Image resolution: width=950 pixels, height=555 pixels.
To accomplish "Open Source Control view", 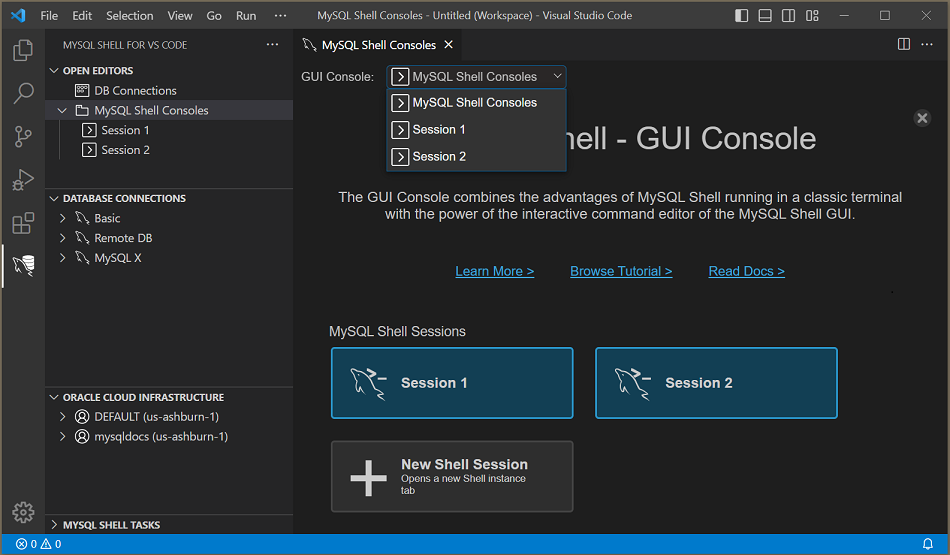I will [x=22, y=137].
